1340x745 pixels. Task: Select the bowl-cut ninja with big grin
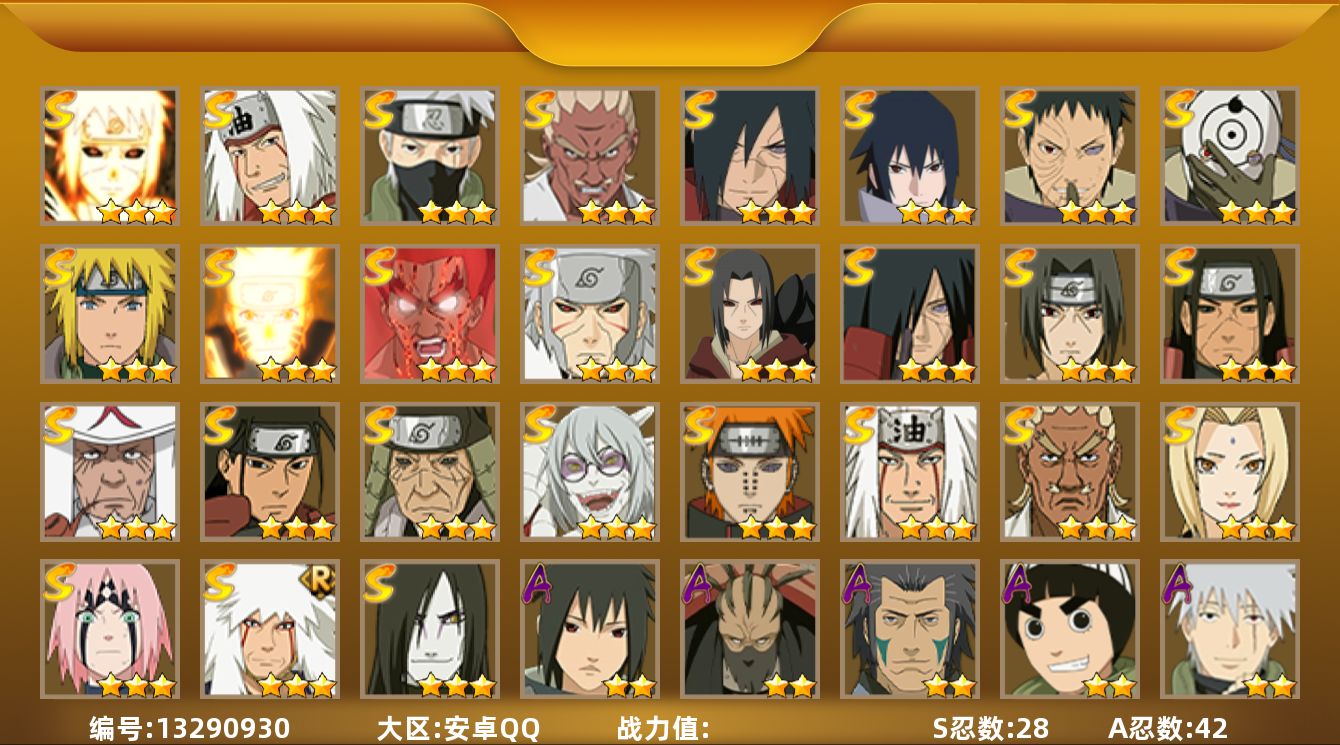point(1069,629)
